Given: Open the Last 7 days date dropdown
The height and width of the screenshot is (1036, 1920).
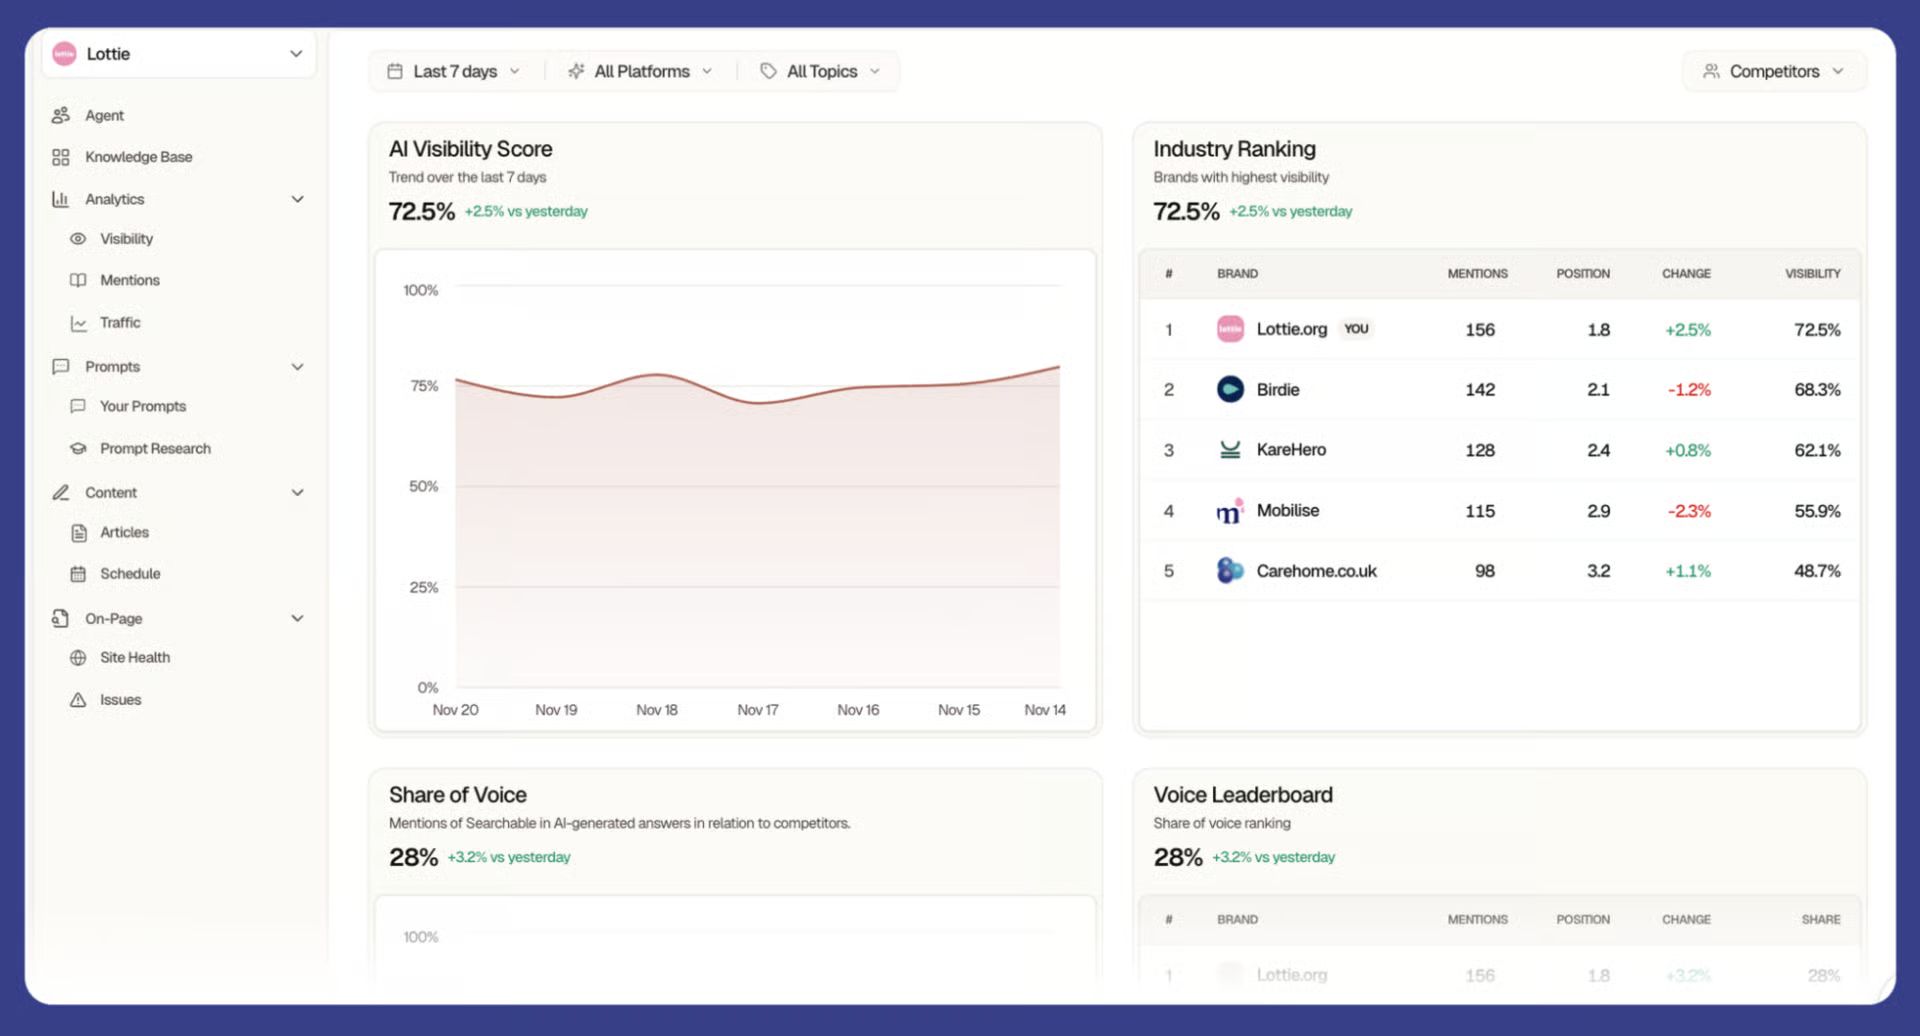Looking at the screenshot, I should (x=455, y=72).
